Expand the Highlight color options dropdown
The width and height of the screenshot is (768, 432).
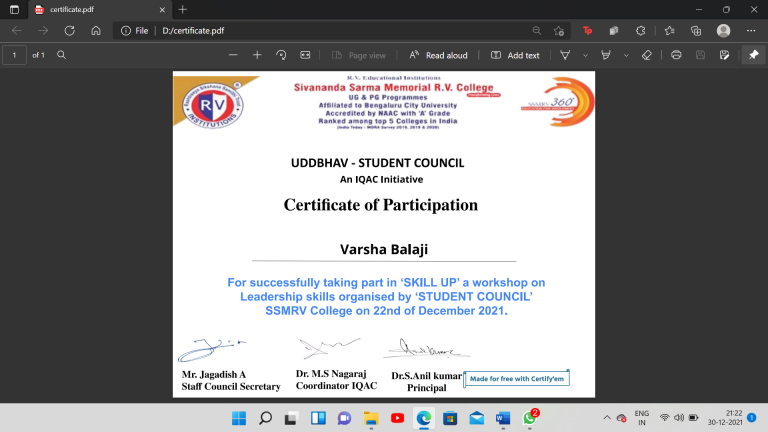[626, 55]
